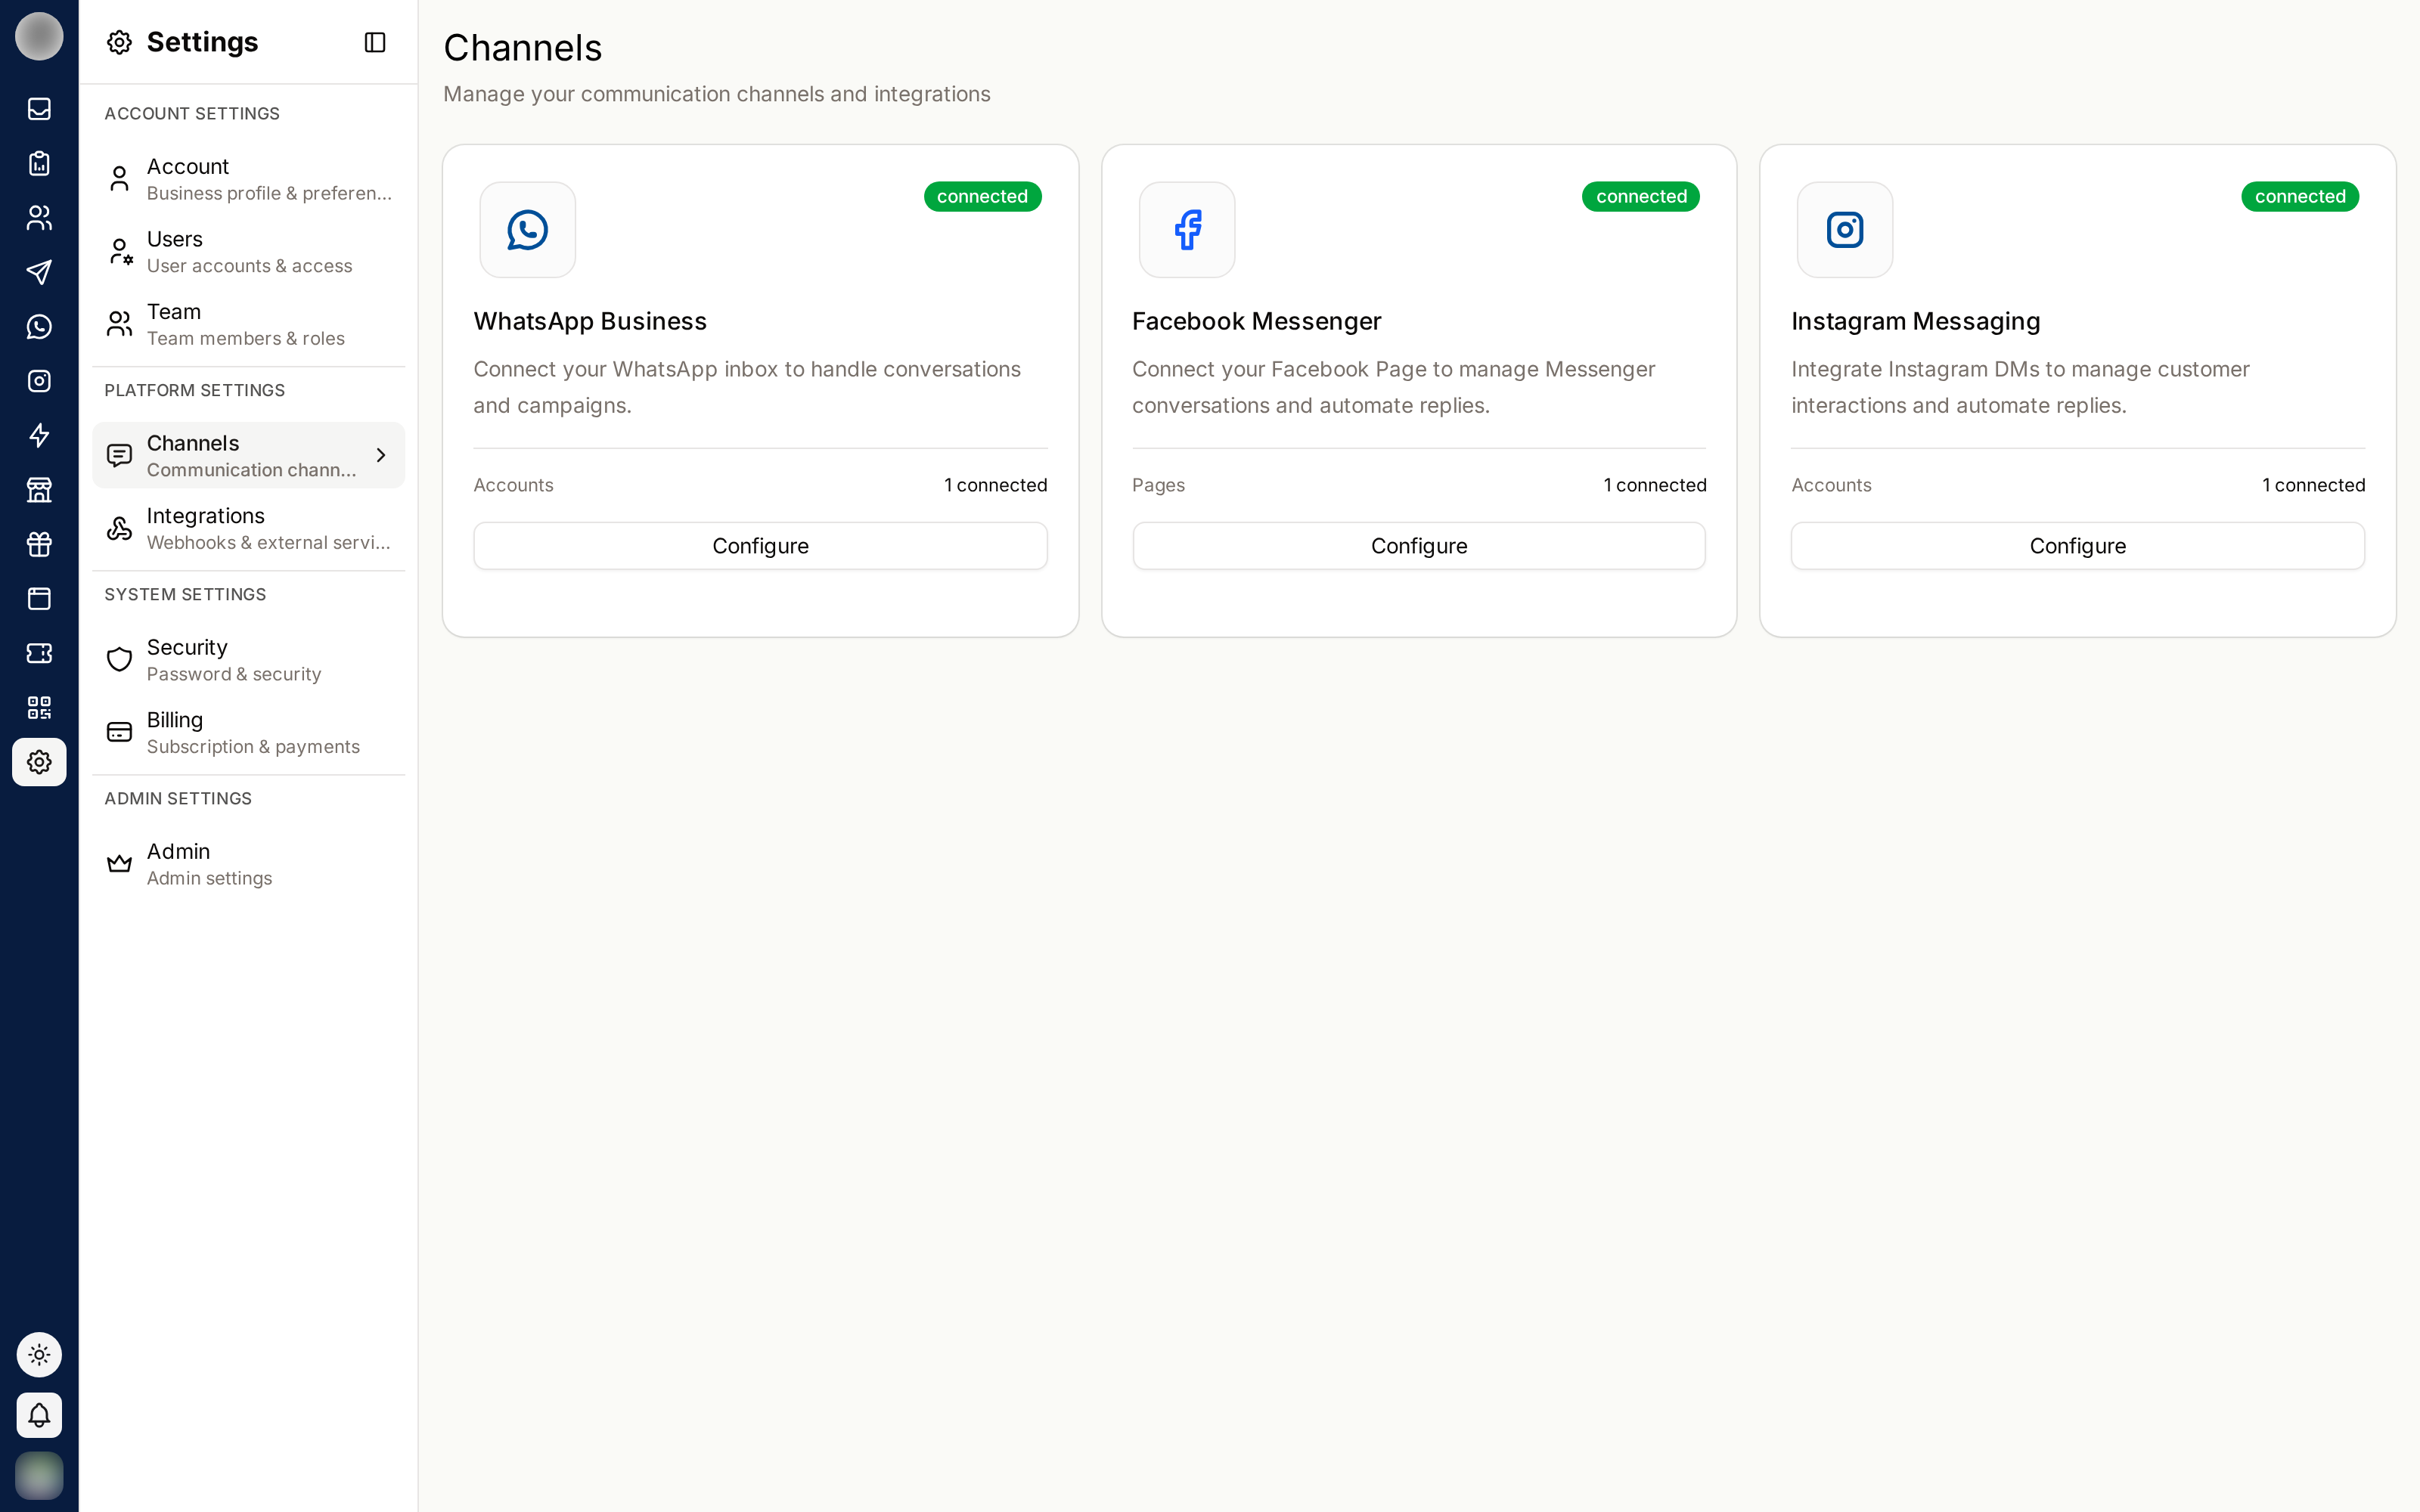Toggle light theme sun button
Viewport: 2420px width, 1512px height.
tap(39, 1355)
